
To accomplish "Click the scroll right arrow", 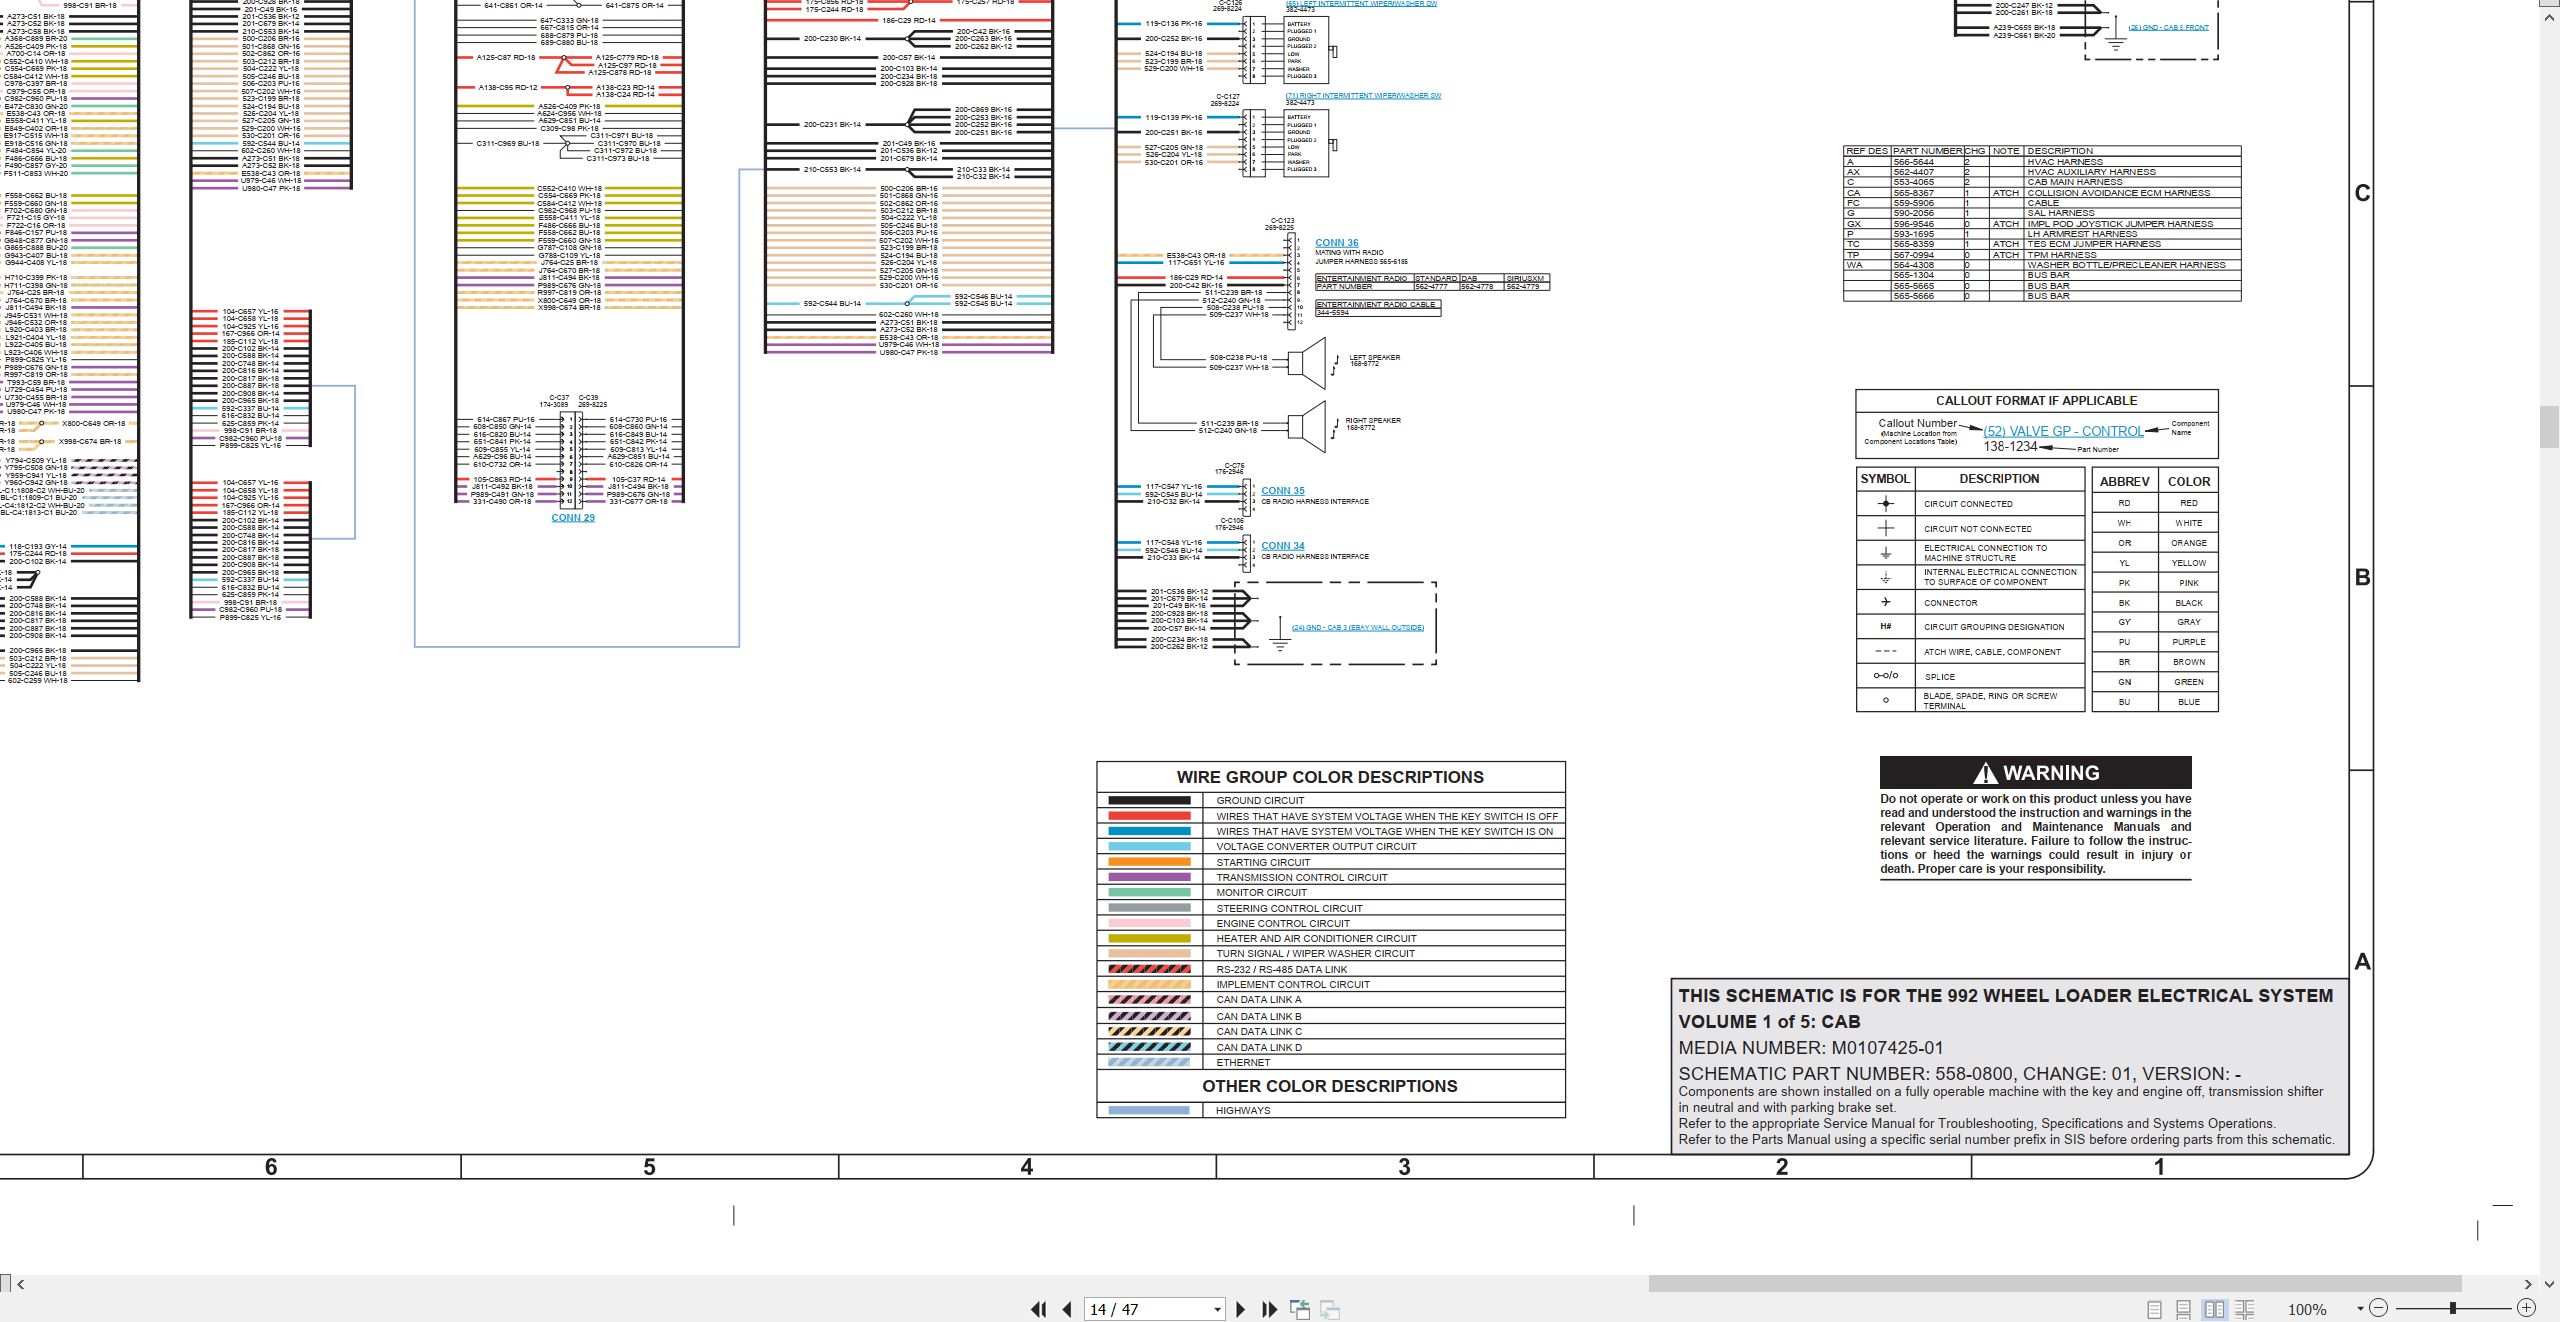I will click(x=2528, y=1284).
